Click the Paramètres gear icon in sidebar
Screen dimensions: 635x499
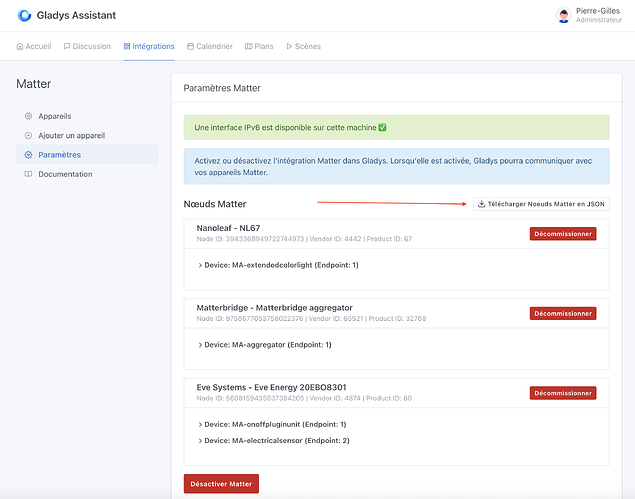pyautogui.click(x=28, y=155)
